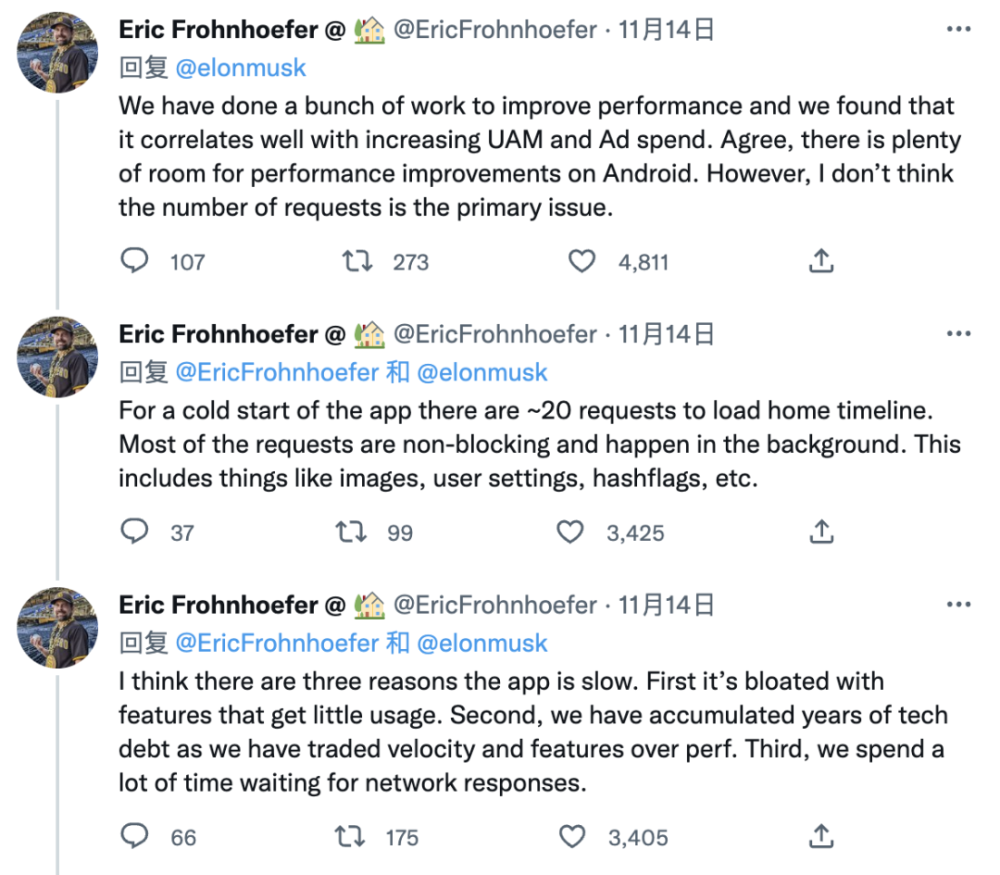This screenshot has height=875, width=1000.
Task: Retweet the post with 175 retweets
Action: click(x=349, y=836)
